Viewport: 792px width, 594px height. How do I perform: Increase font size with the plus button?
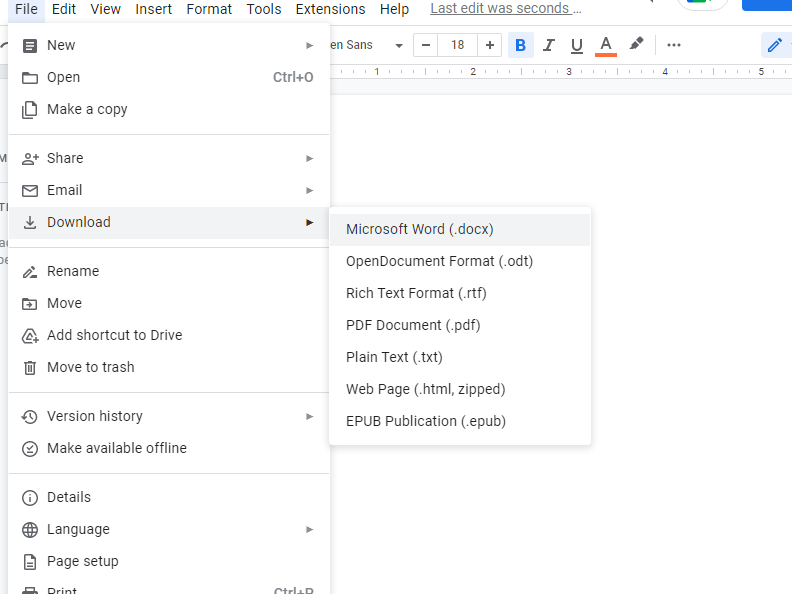click(489, 45)
